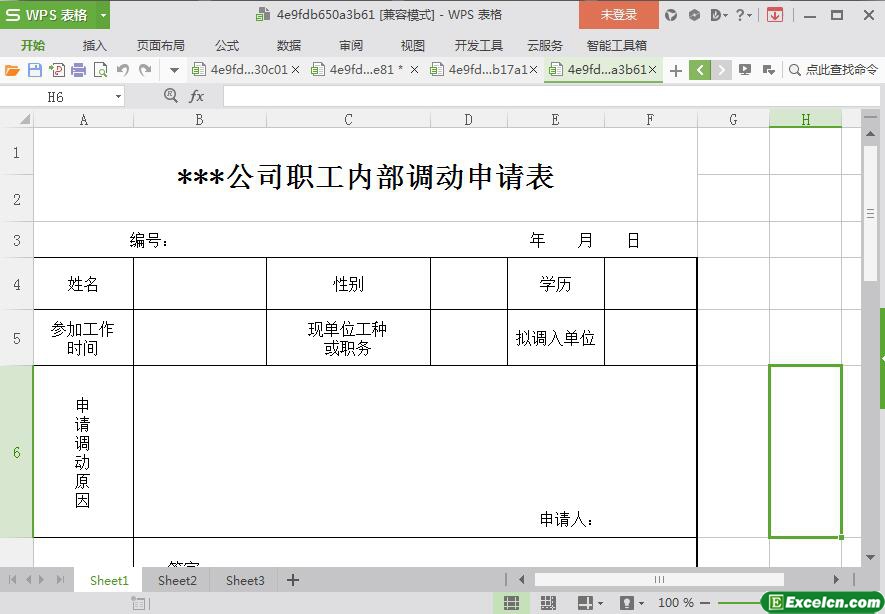885x614 pixels.
Task: Open the help question mark menu
Action: coord(744,15)
